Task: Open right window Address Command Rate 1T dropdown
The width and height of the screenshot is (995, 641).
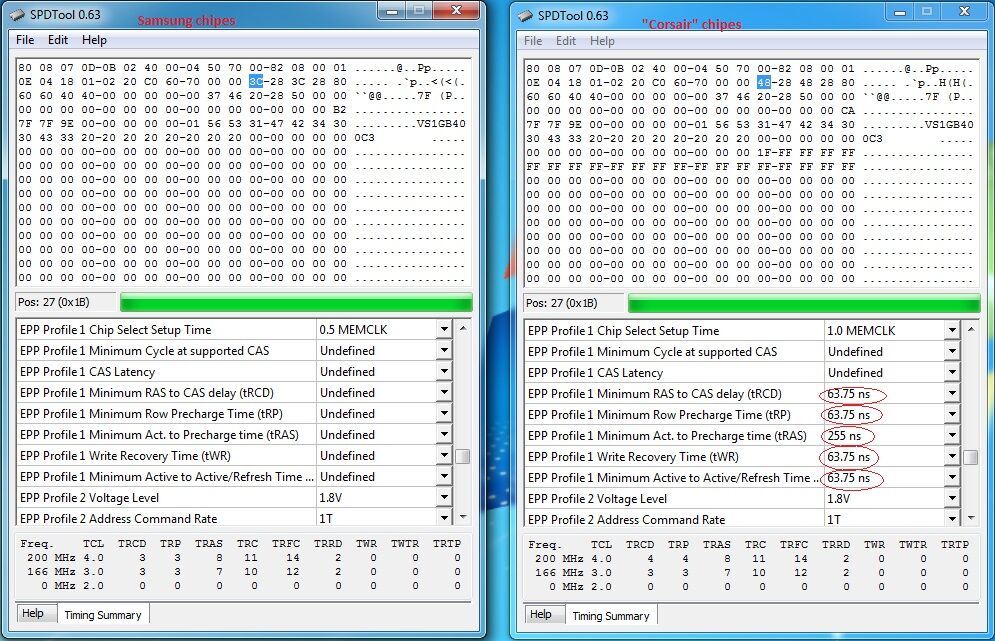Action: coord(952,519)
